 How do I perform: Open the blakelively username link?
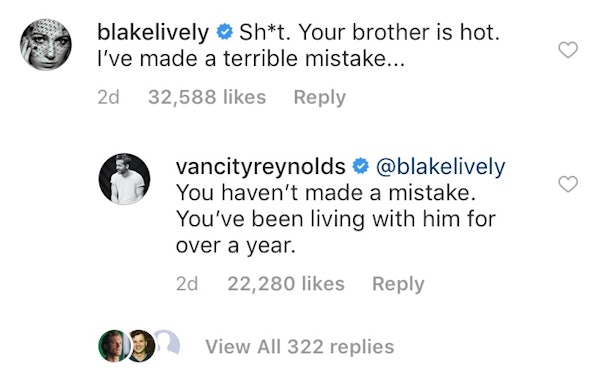tap(153, 32)
